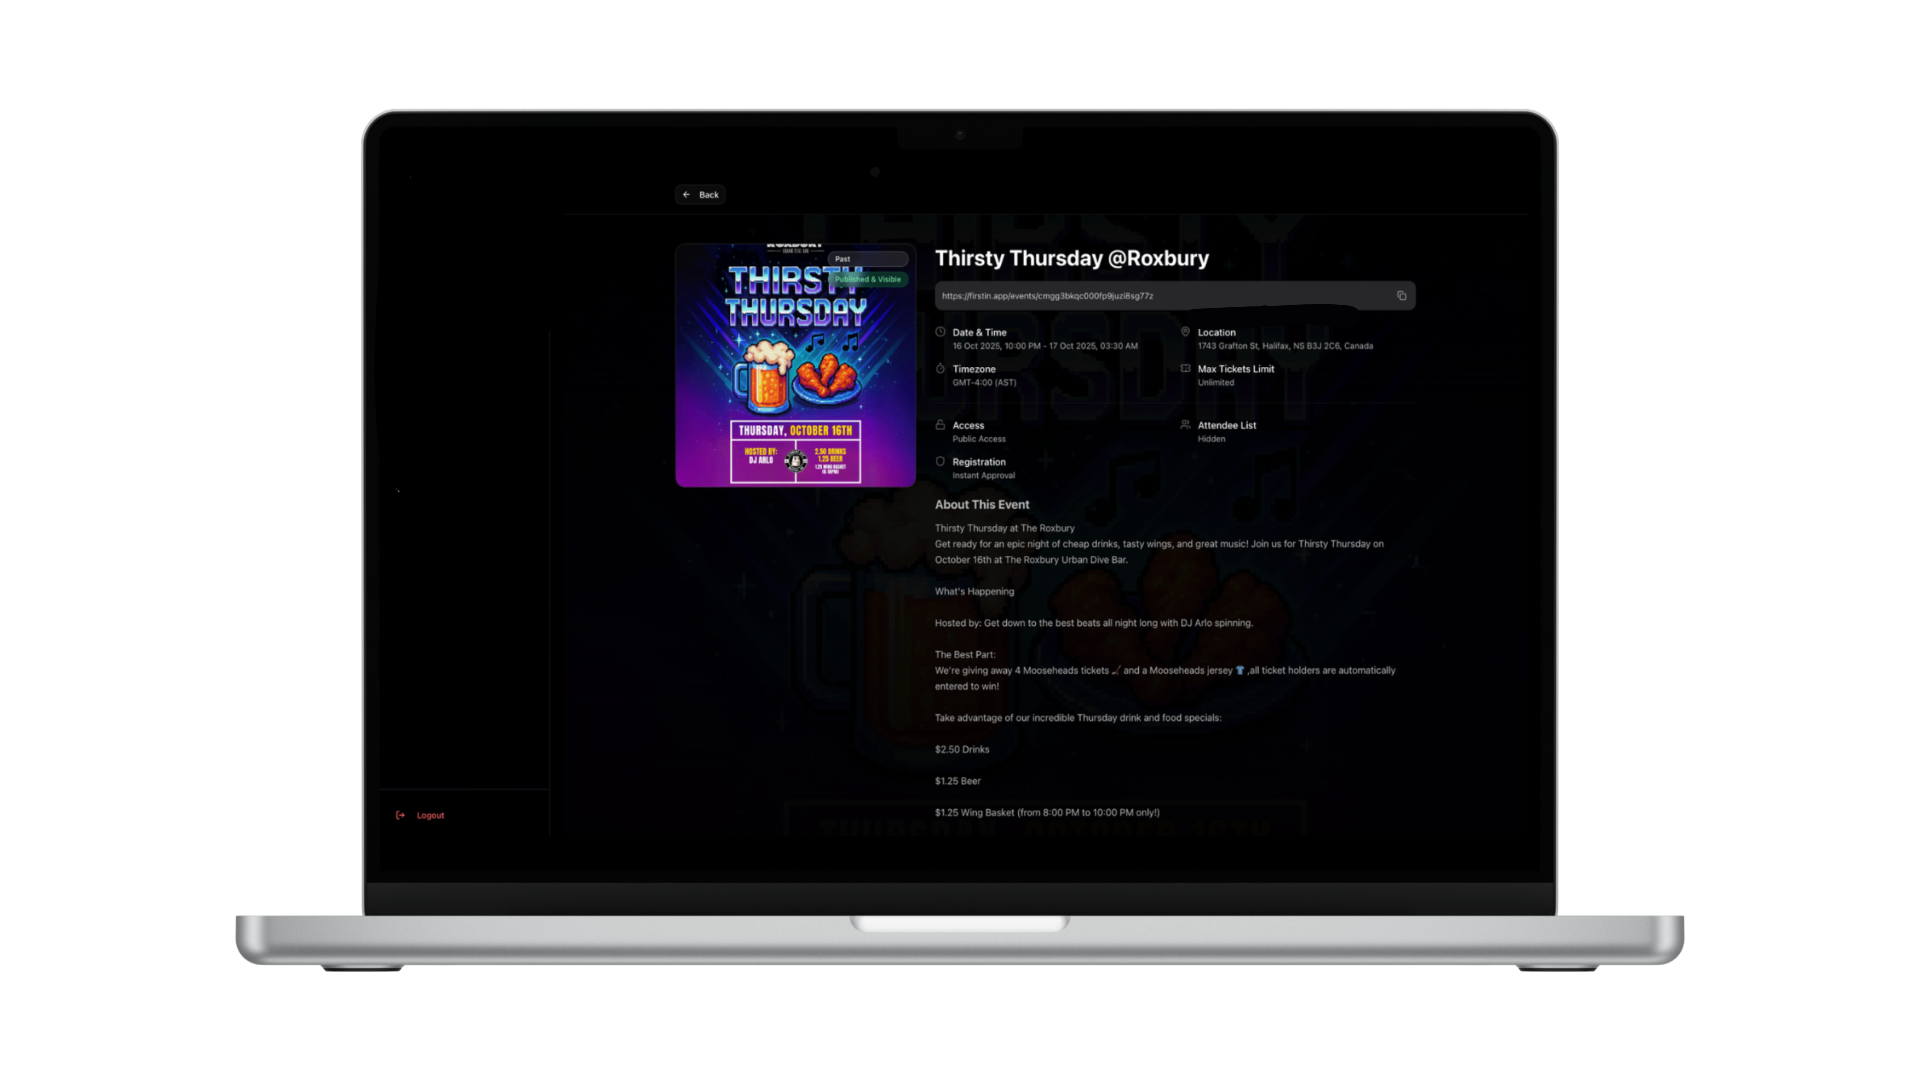The image size is (1920, 1080).
Task: Click the Access padlock icon
Action: click(x=940, y=425)
